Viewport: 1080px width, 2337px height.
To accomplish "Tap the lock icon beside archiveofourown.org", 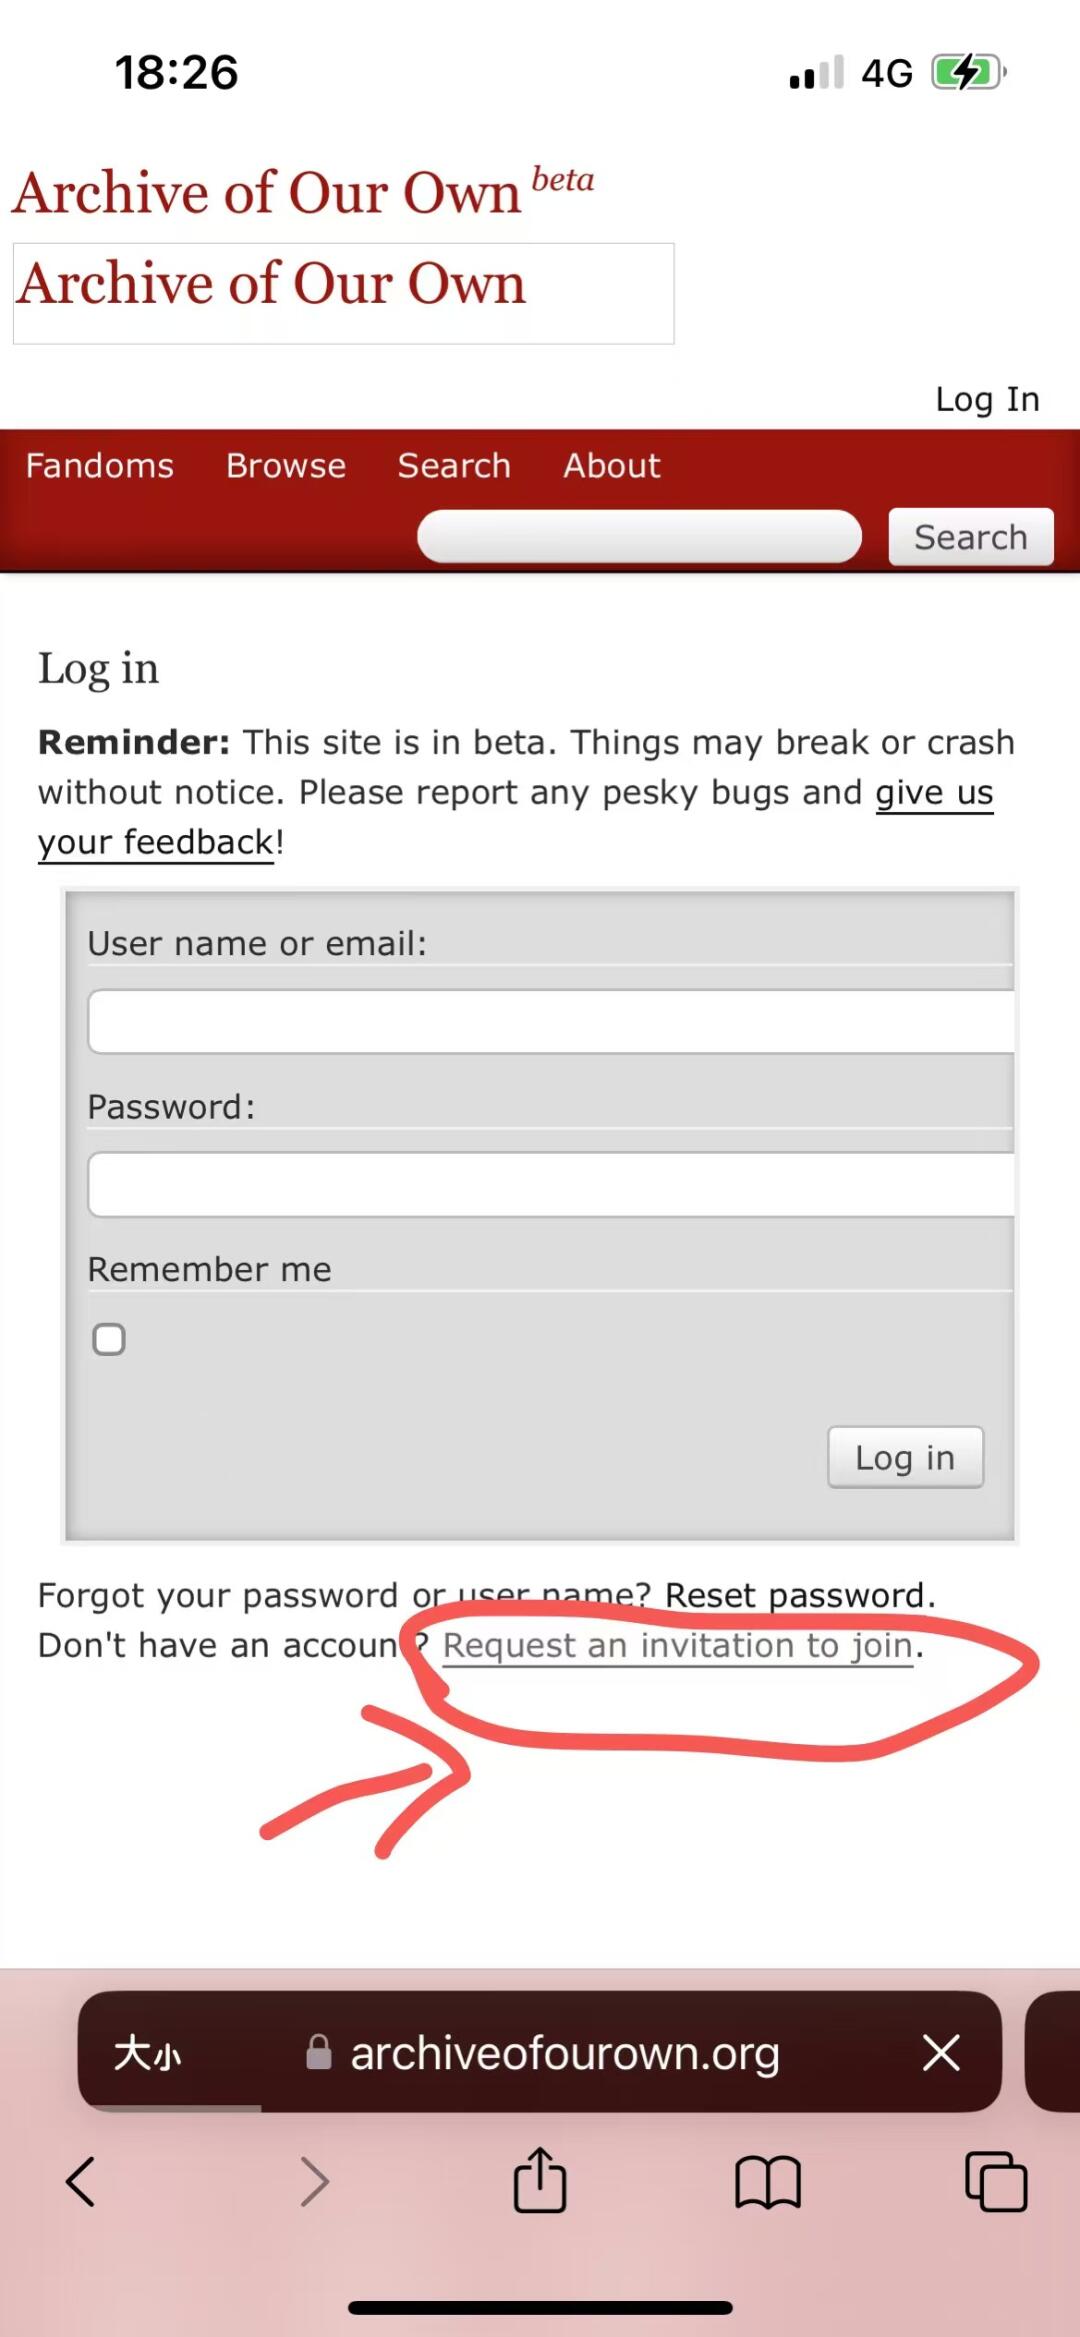I will [319, 2052].
